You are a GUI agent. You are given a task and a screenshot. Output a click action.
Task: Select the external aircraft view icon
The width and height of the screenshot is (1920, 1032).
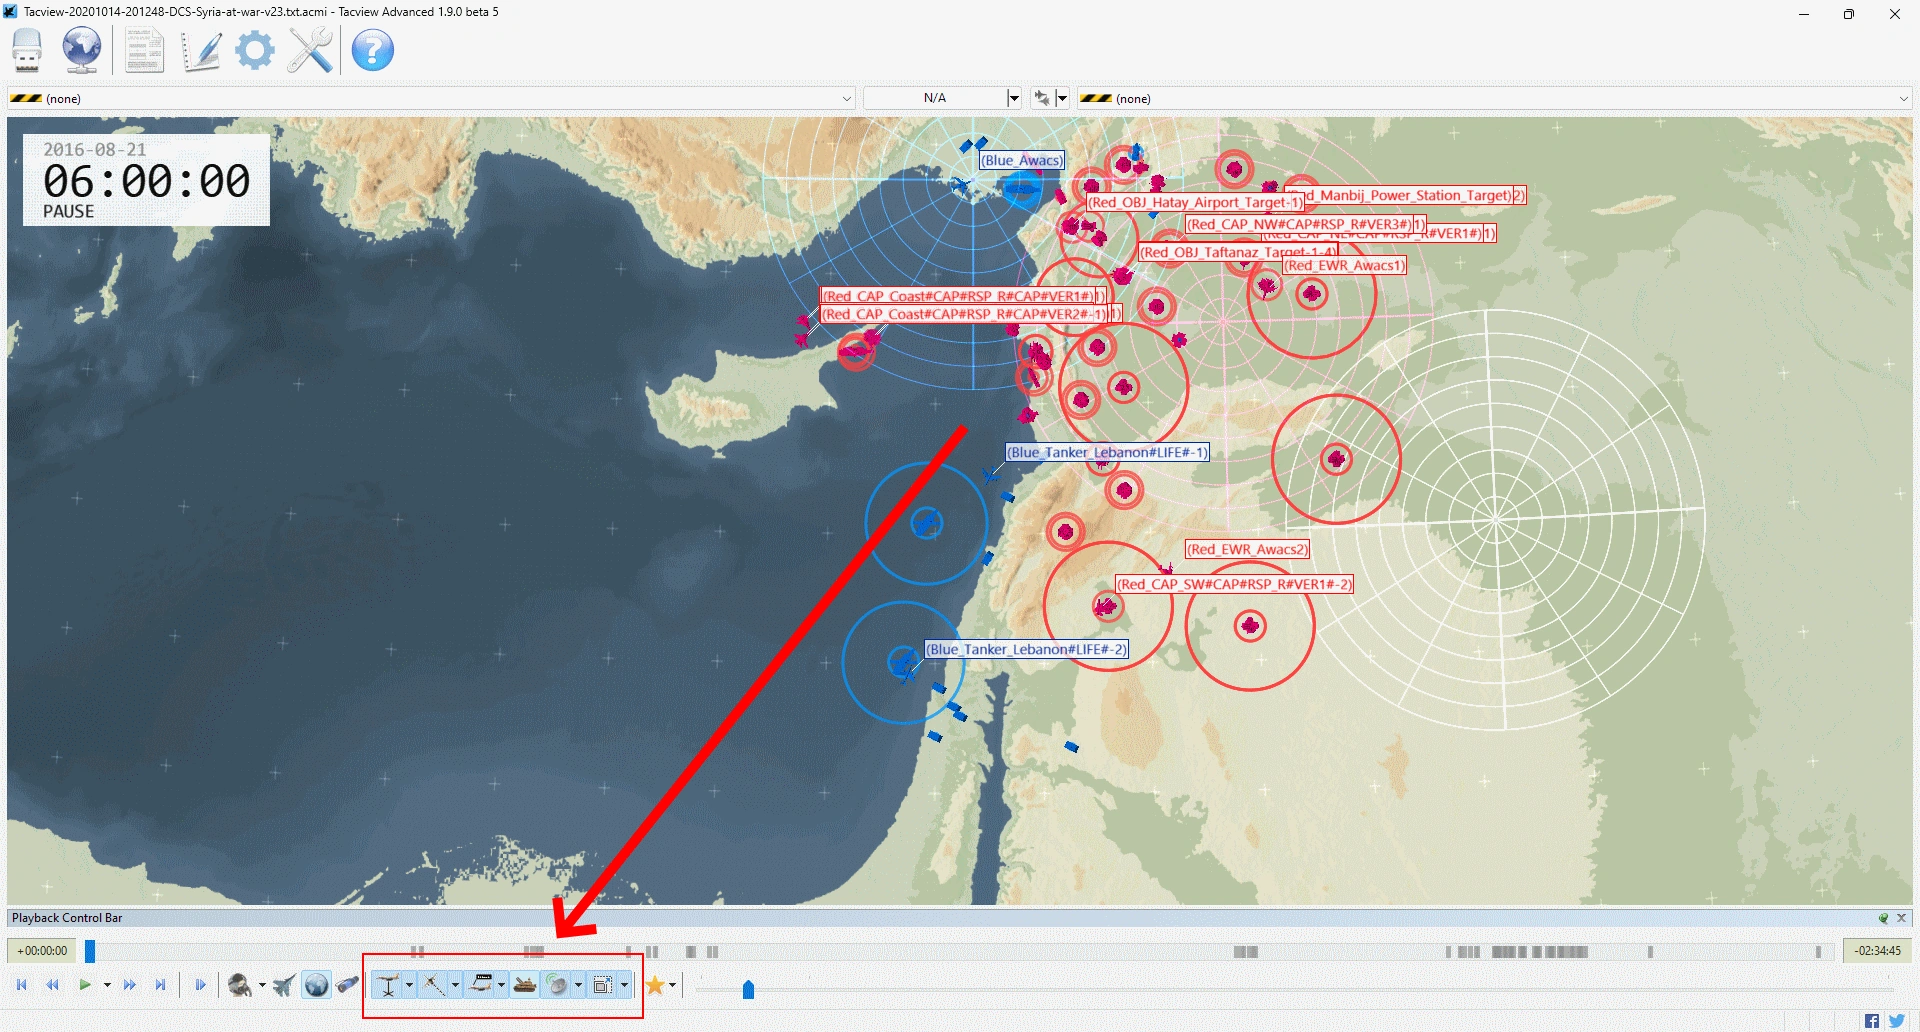click(285, 985)
